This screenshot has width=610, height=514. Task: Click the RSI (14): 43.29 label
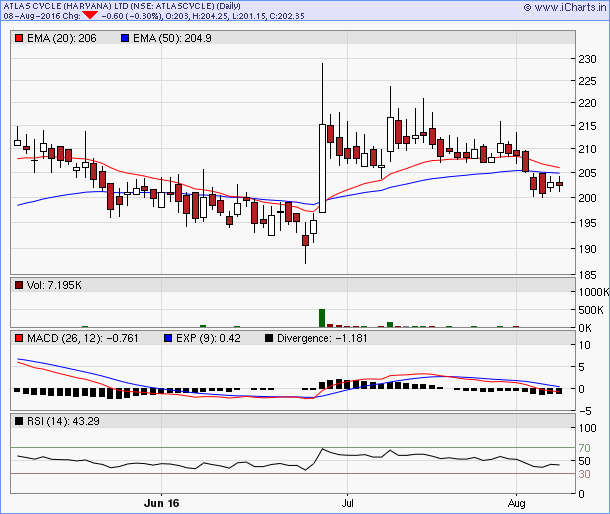(63, 421)
